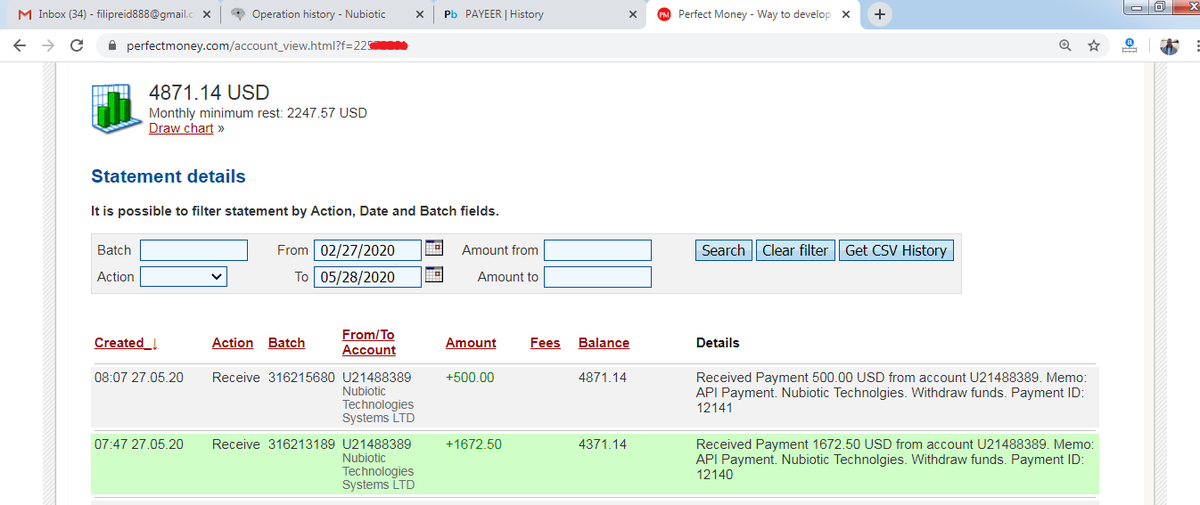Open the From date calendar picker
Image resolution: width=1200 pixels, height=505 pixels.
pos(434,249)
